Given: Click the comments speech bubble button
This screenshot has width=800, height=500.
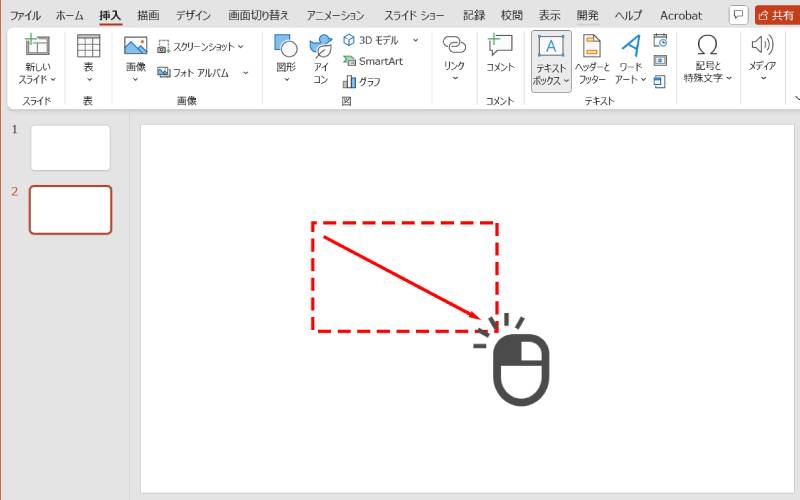Looking at the screenshot, I should (x=738, y=15).
